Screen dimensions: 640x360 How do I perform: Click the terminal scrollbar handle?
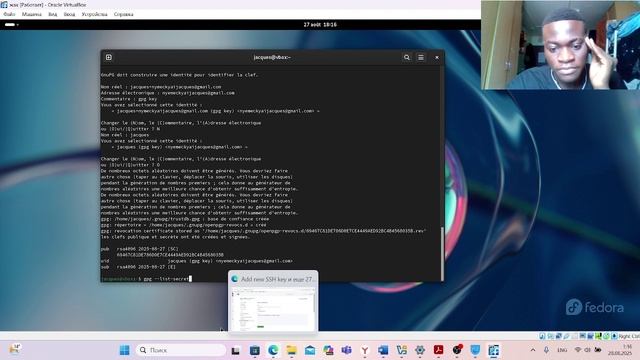tap(442, 253)
